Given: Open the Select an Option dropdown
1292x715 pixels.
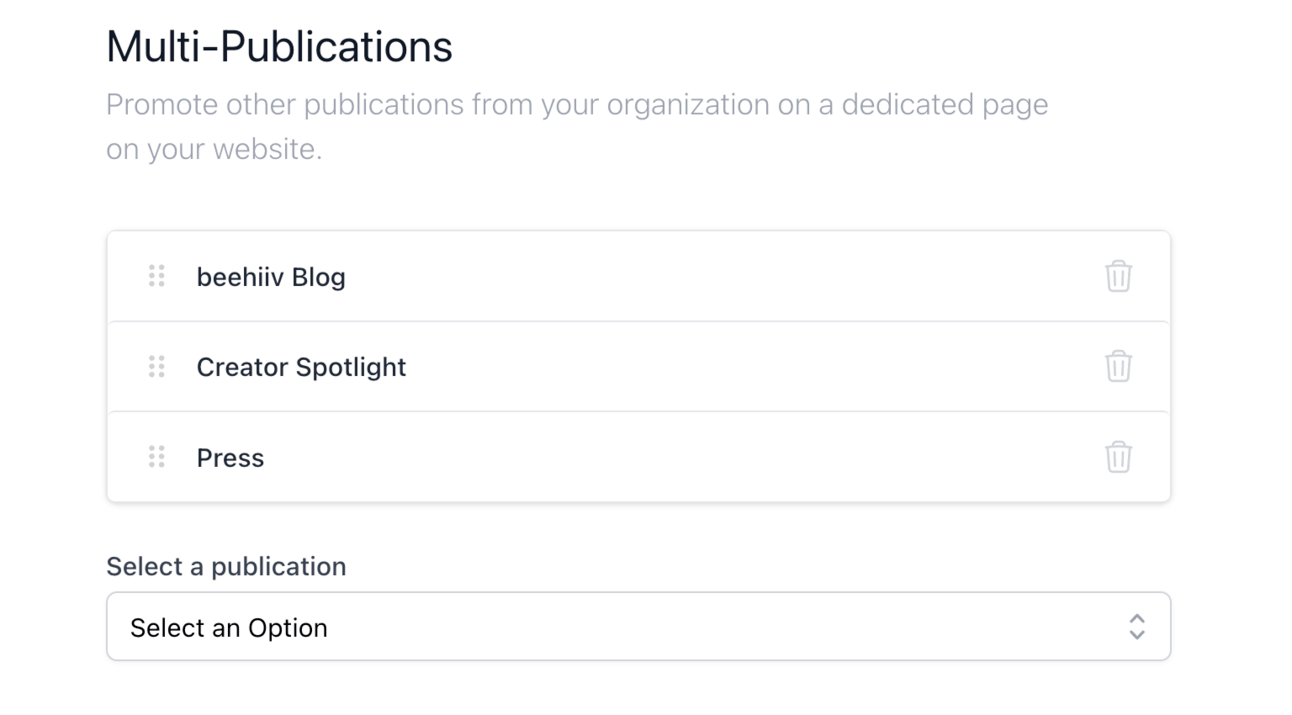Looking at the screenshot, I should point(638,627).
